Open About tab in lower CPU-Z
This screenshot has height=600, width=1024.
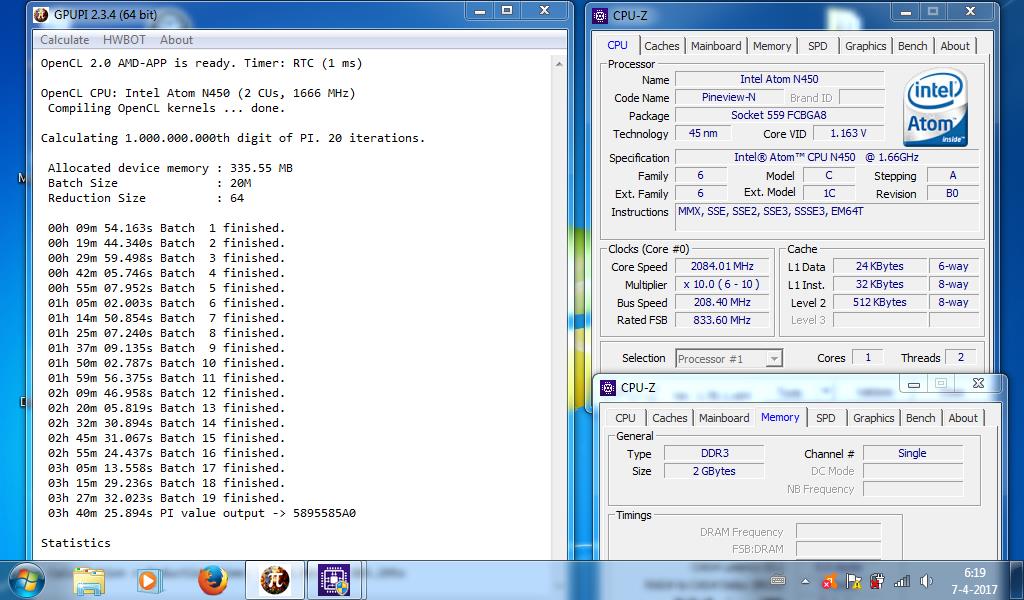[963, 418]
